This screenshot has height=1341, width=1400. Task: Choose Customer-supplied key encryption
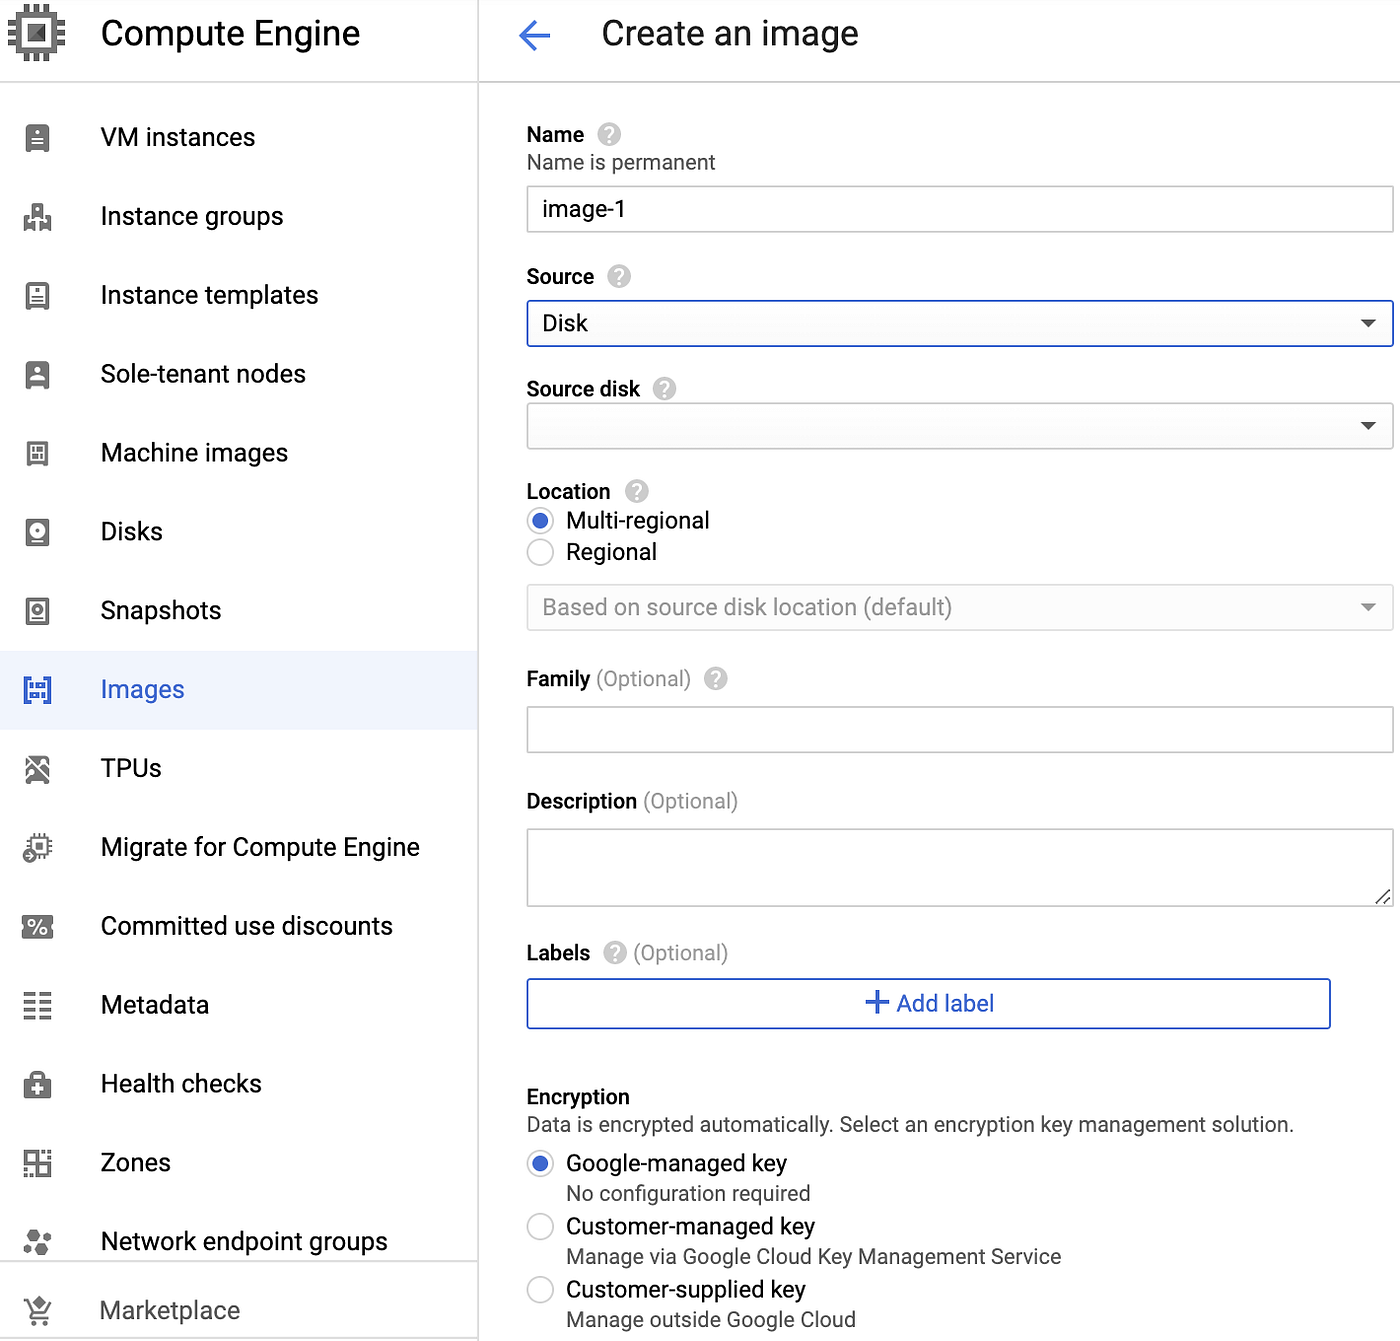point(540,1290)
